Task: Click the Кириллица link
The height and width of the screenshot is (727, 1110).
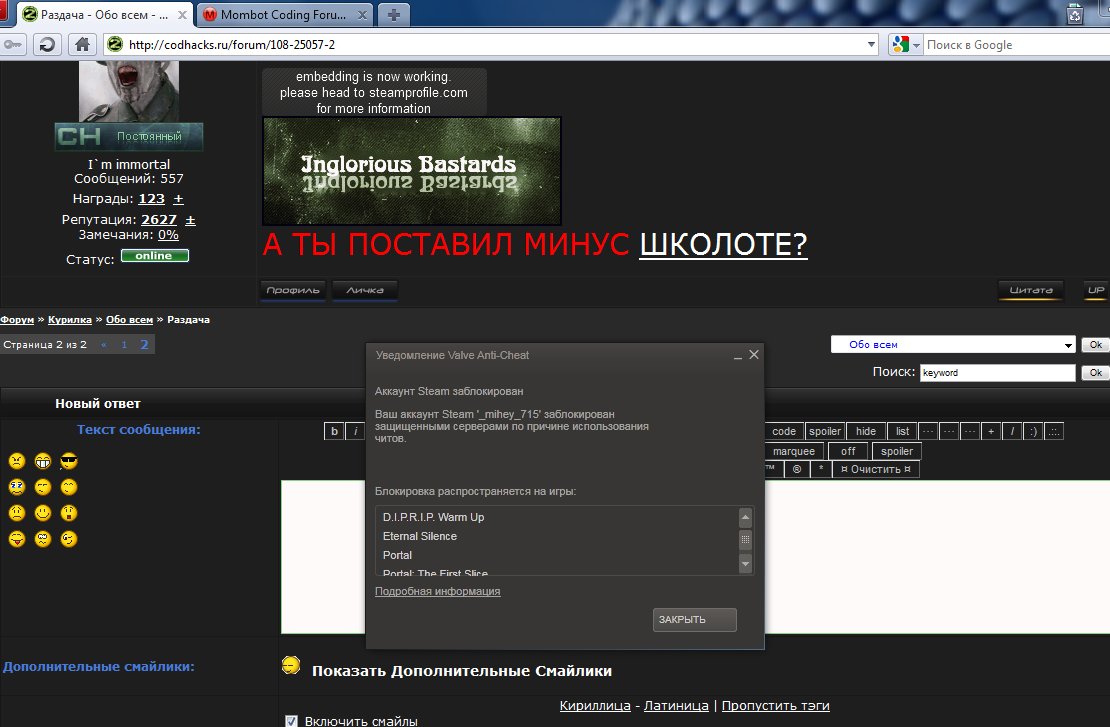Action: (595, 706)
